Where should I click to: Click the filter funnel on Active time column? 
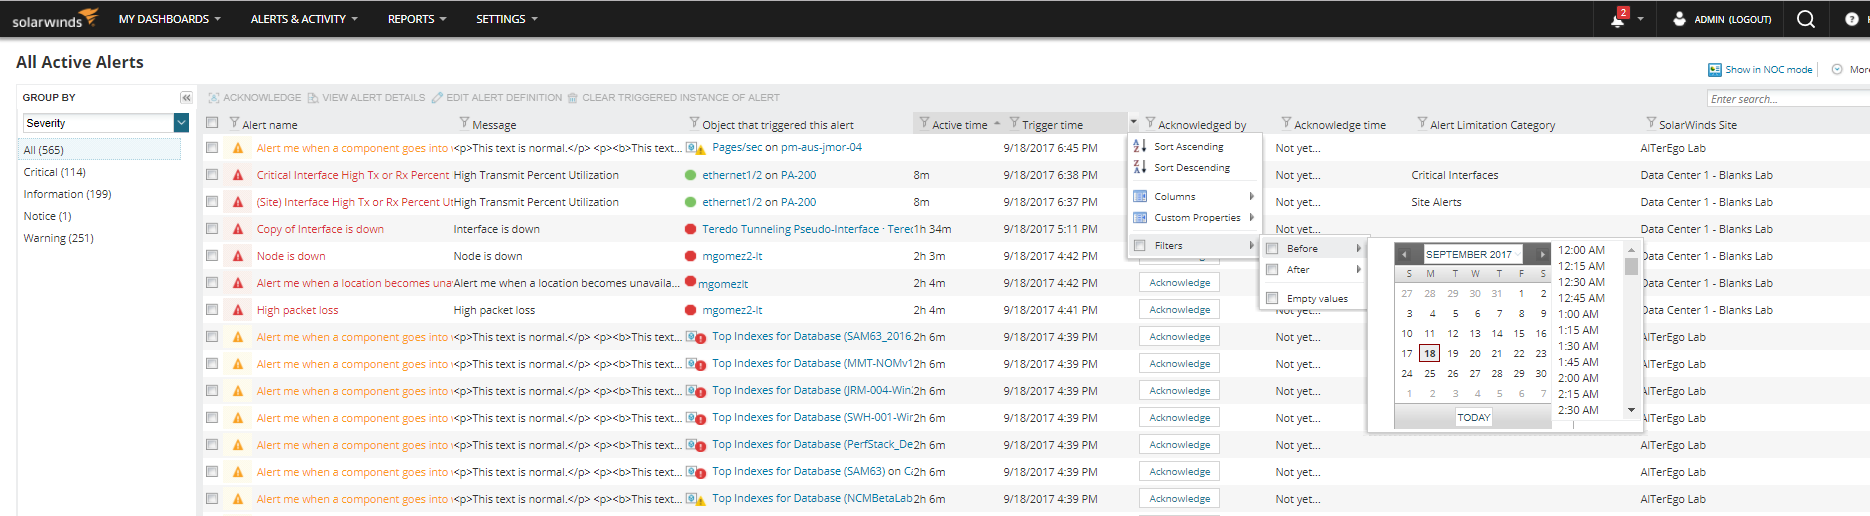click(924, 123)
